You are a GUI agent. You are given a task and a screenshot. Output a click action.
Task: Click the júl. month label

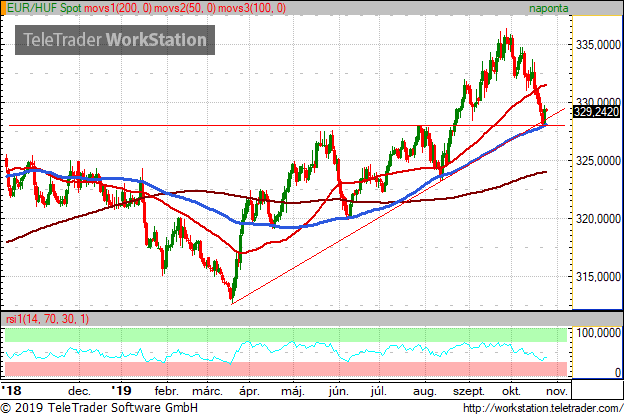(378, 392)
